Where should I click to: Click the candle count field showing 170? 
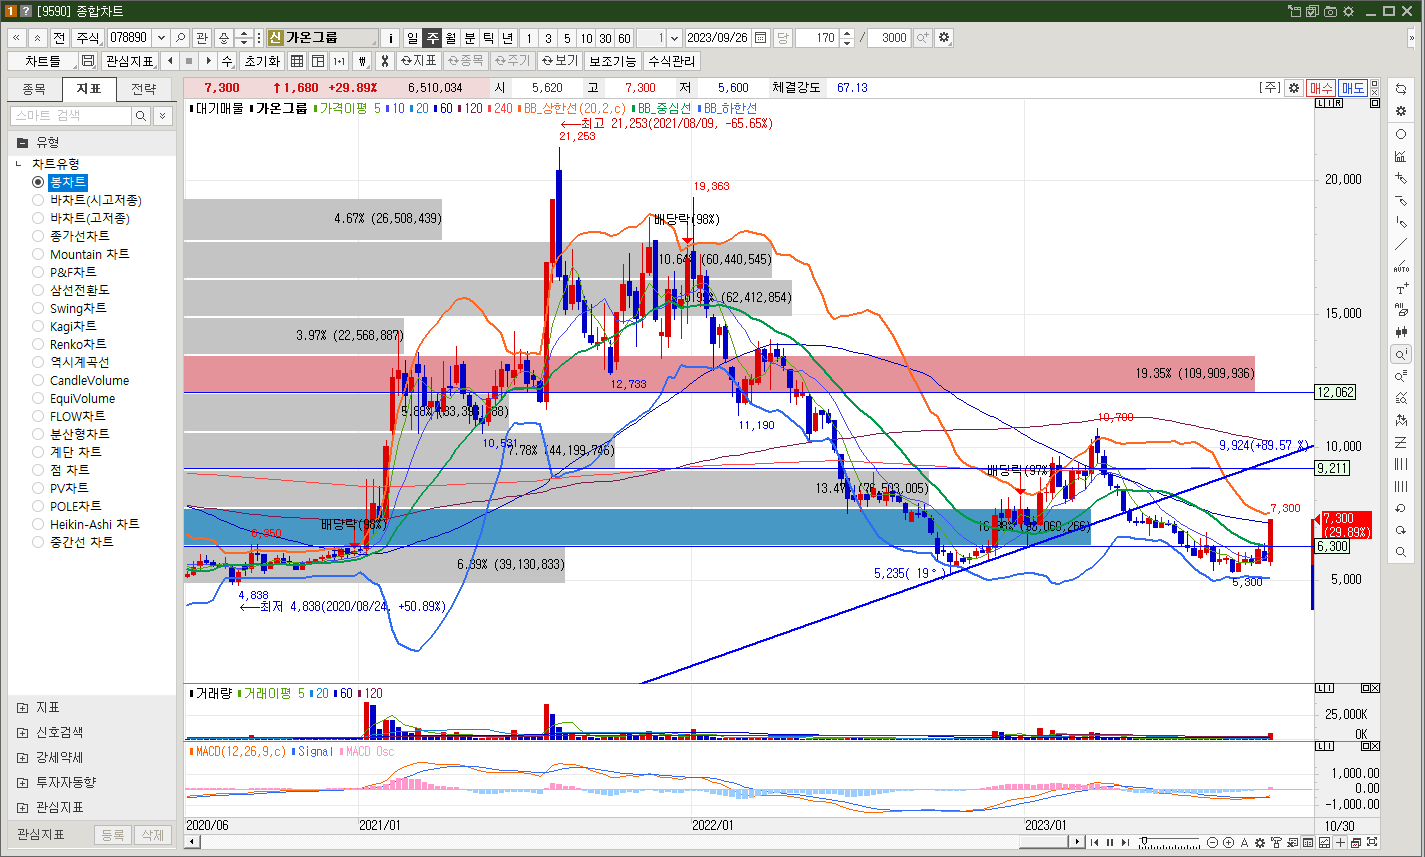816,38
